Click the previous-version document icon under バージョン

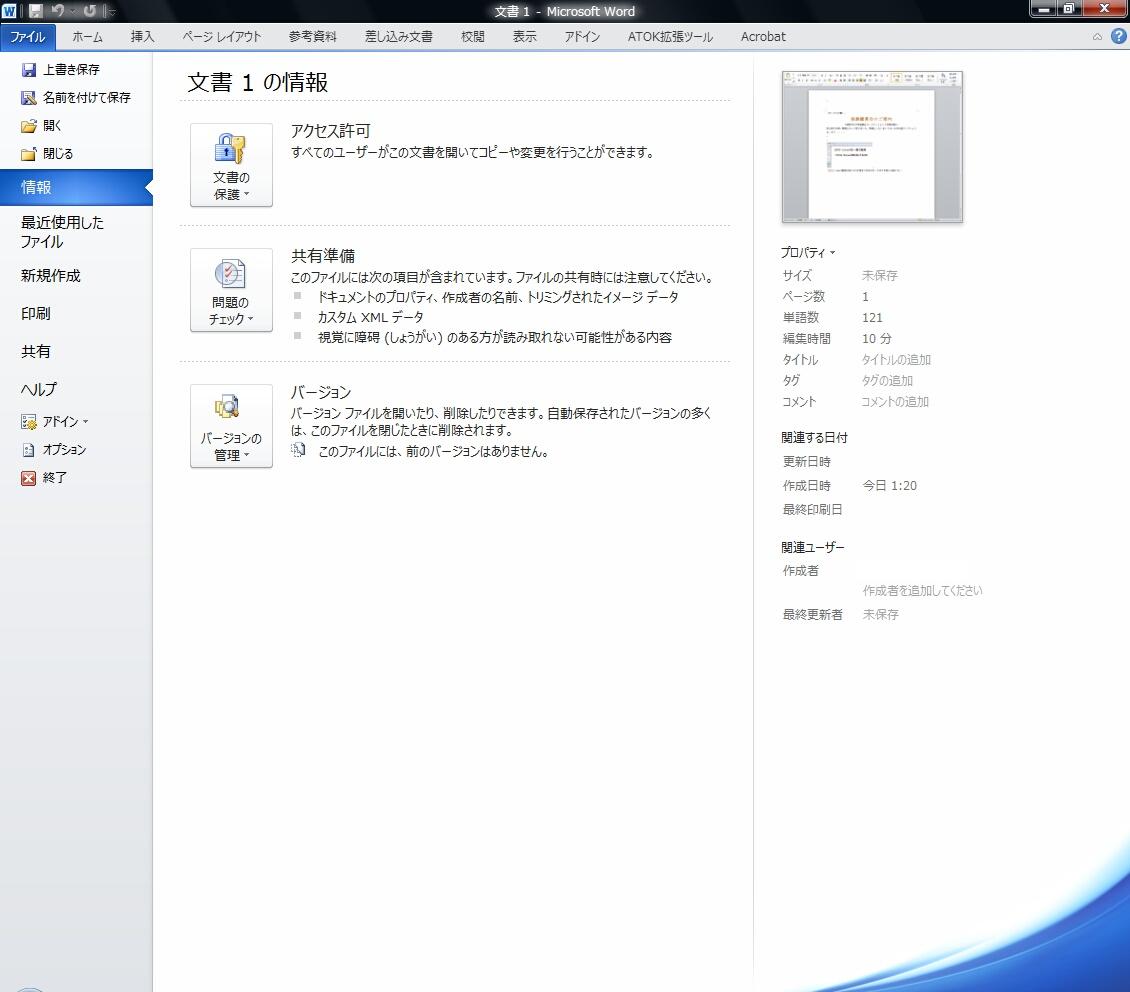298,450
